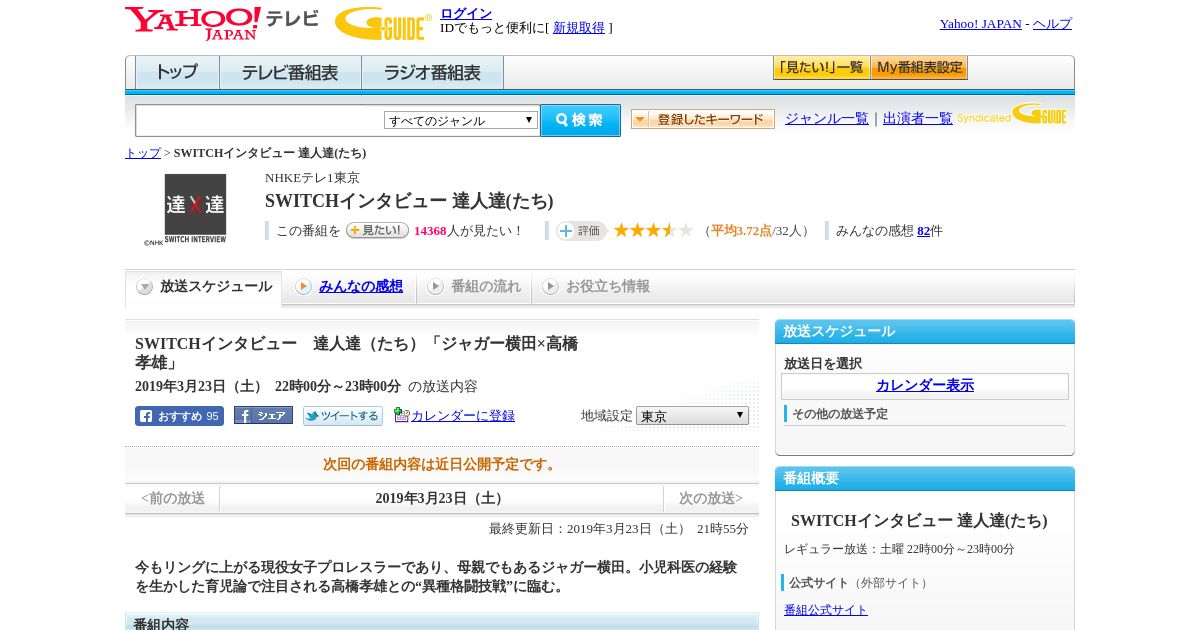
Task: Click the star rating display
Action: point(653,231)
